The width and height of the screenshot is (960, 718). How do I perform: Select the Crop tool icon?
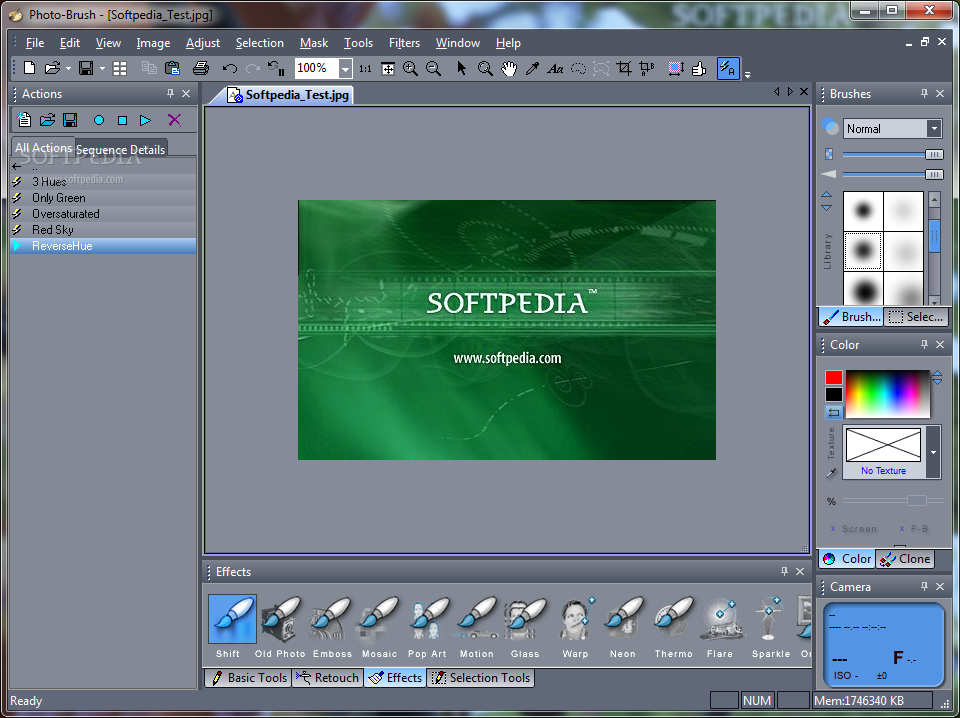(x=624, y=68)
